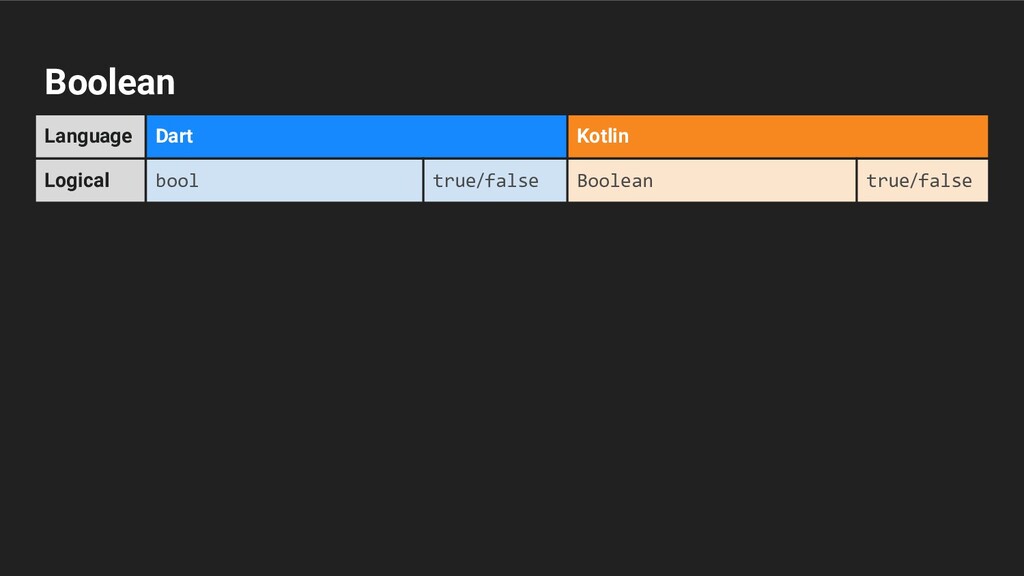Click horizontal border between "Kotlin" and "Boolean" cells
1024x576 pixels.
[777, 158]
